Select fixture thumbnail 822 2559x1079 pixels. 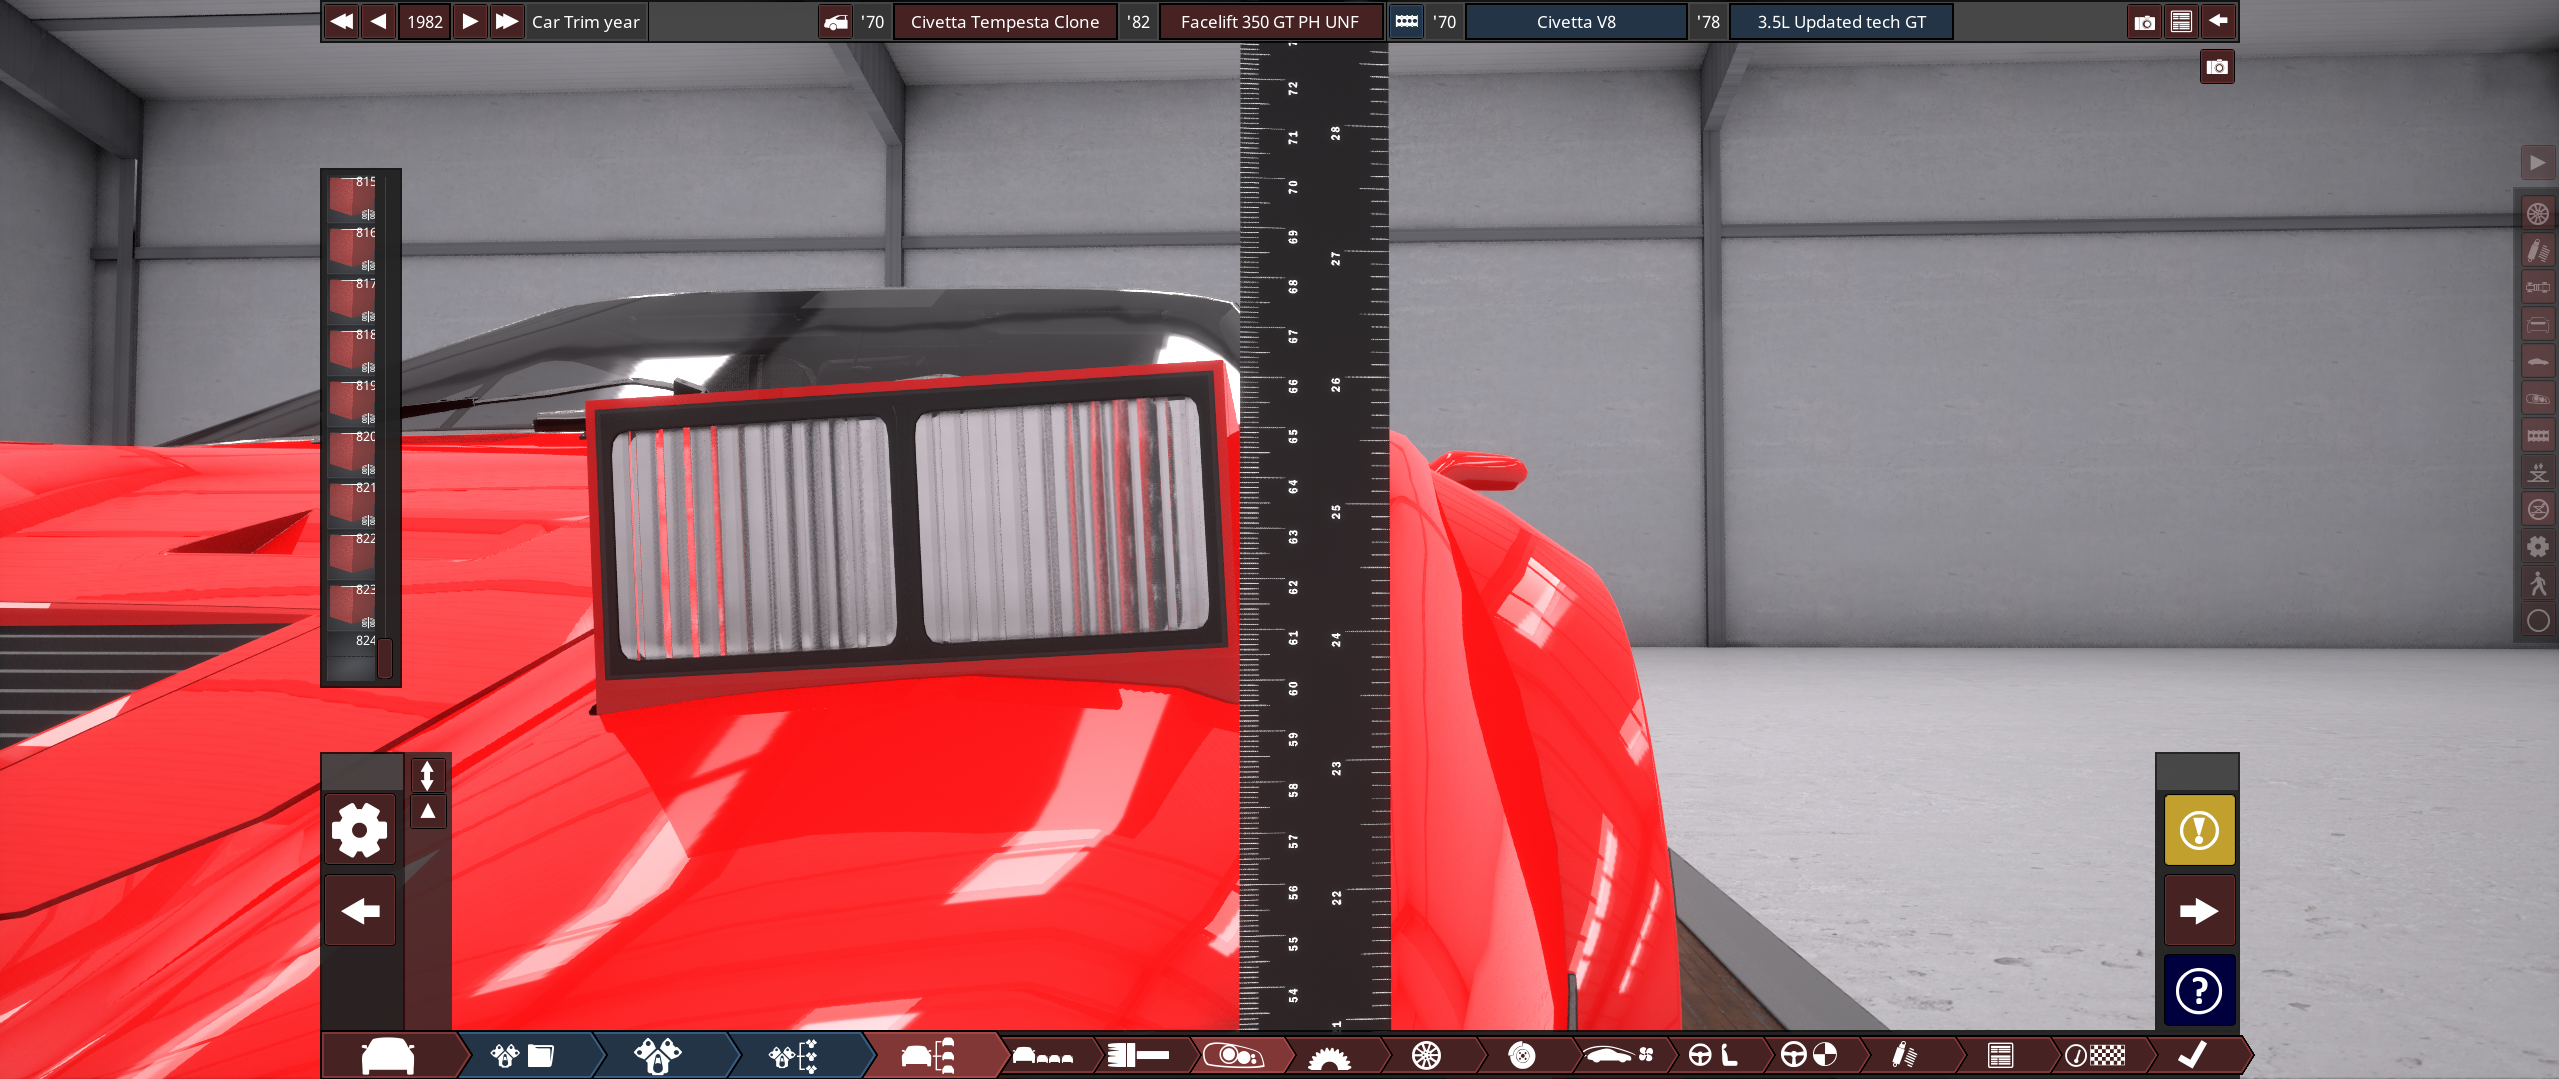(352, 554)
